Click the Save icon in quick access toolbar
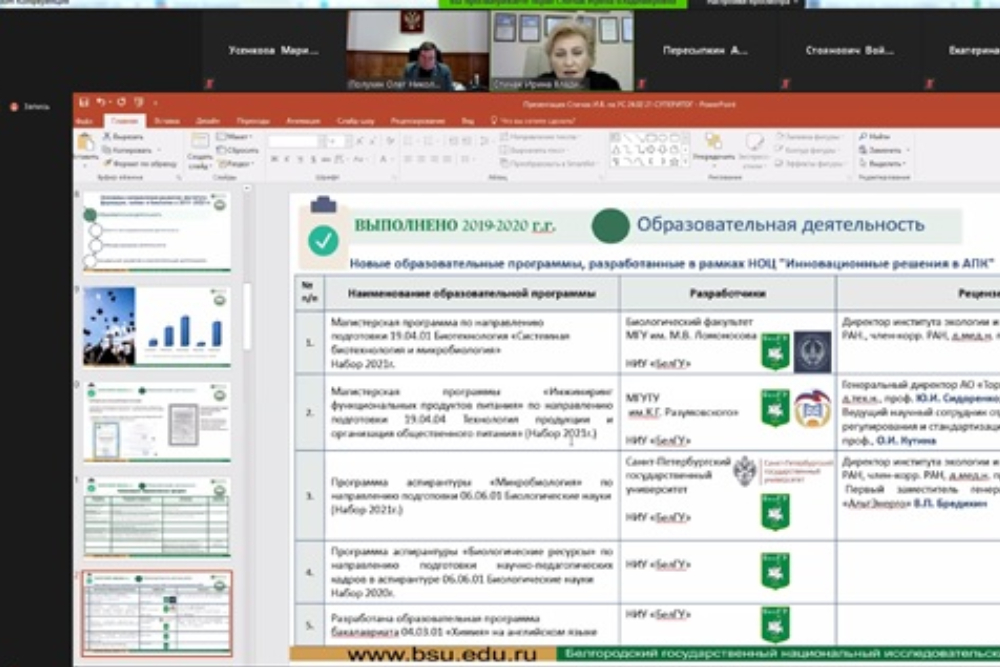 84,102
